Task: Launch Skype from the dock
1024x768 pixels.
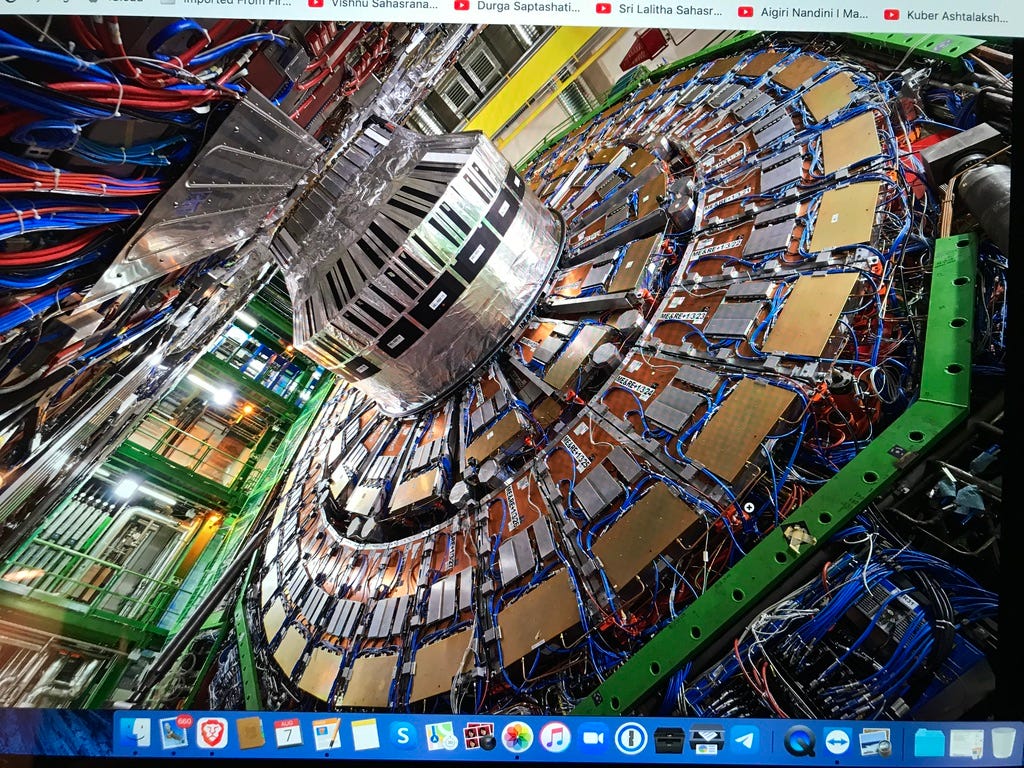Action: click(x=404, y=736)
